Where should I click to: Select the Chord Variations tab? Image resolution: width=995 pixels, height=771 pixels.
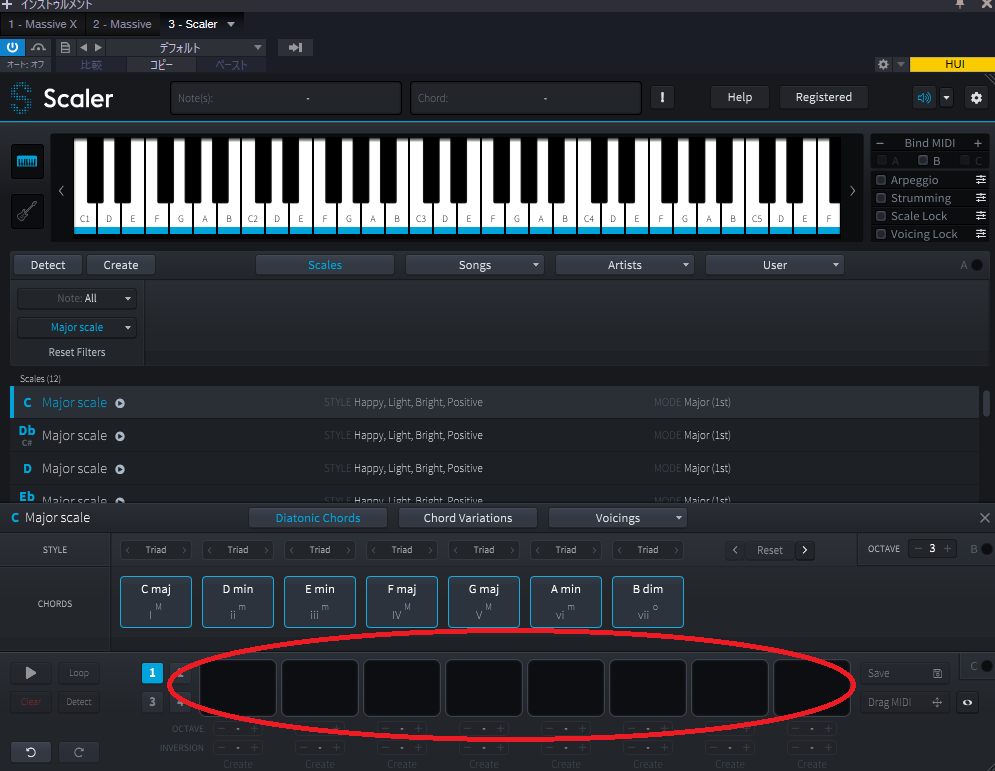[x=468, y=518]
